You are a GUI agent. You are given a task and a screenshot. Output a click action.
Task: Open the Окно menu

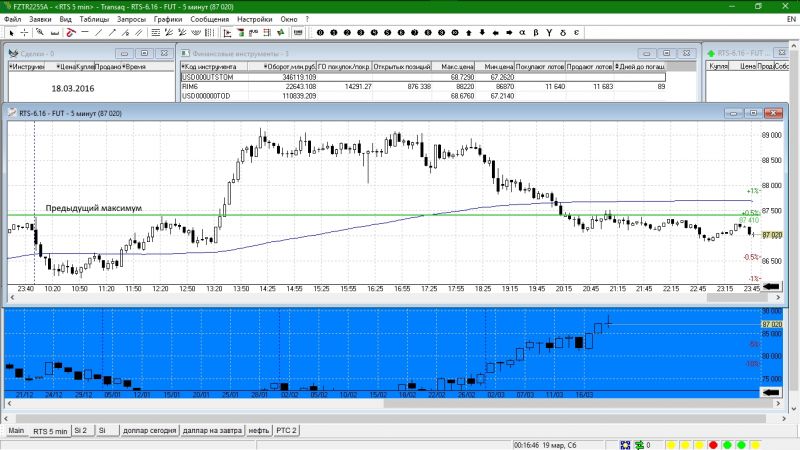(289, 19)
